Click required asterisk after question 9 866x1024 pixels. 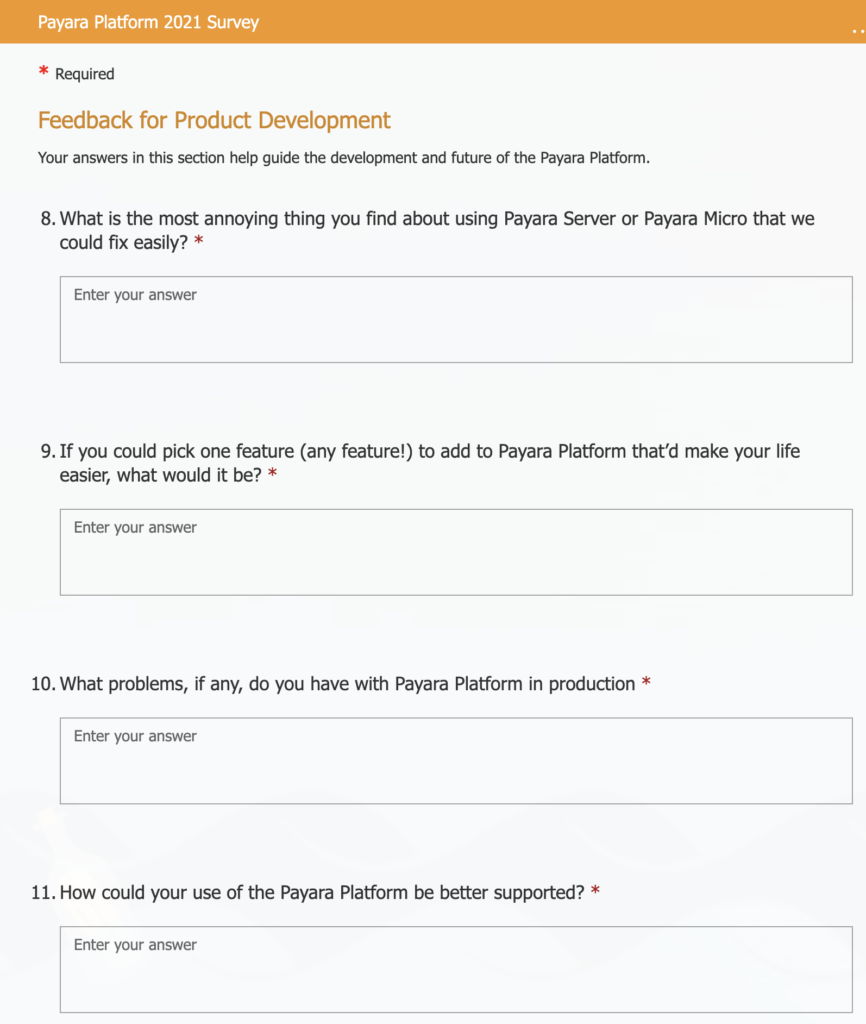click(x=273, y=473)
